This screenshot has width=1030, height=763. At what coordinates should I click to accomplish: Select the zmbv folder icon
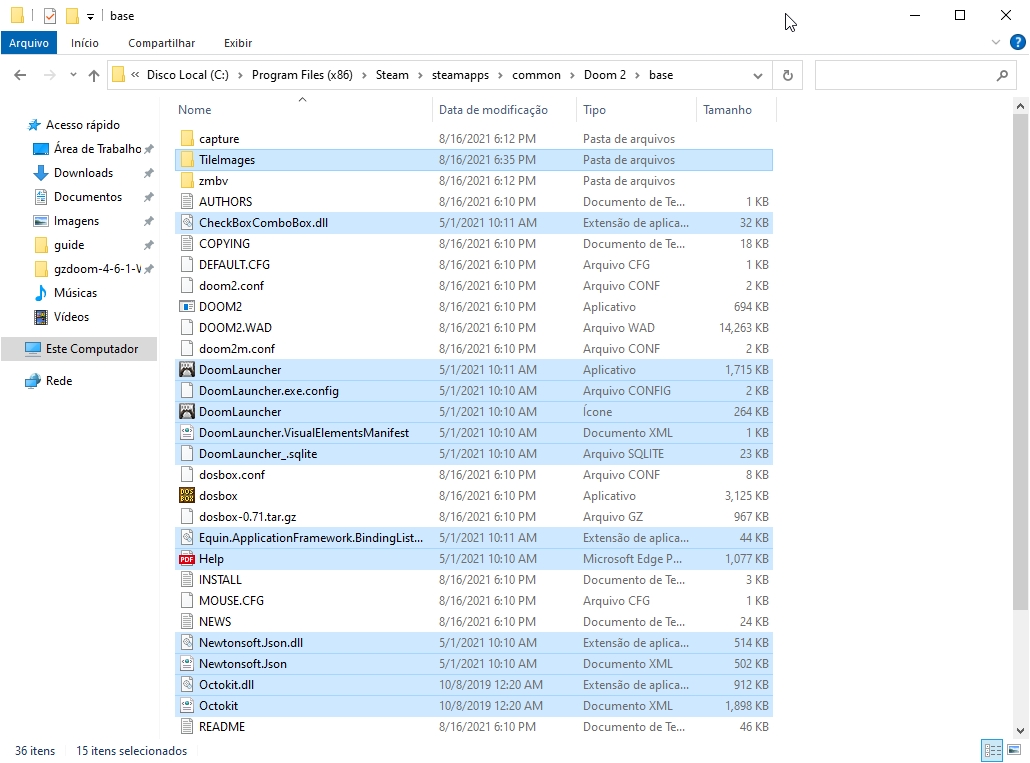pyautogui.click(x=187, y=181)
